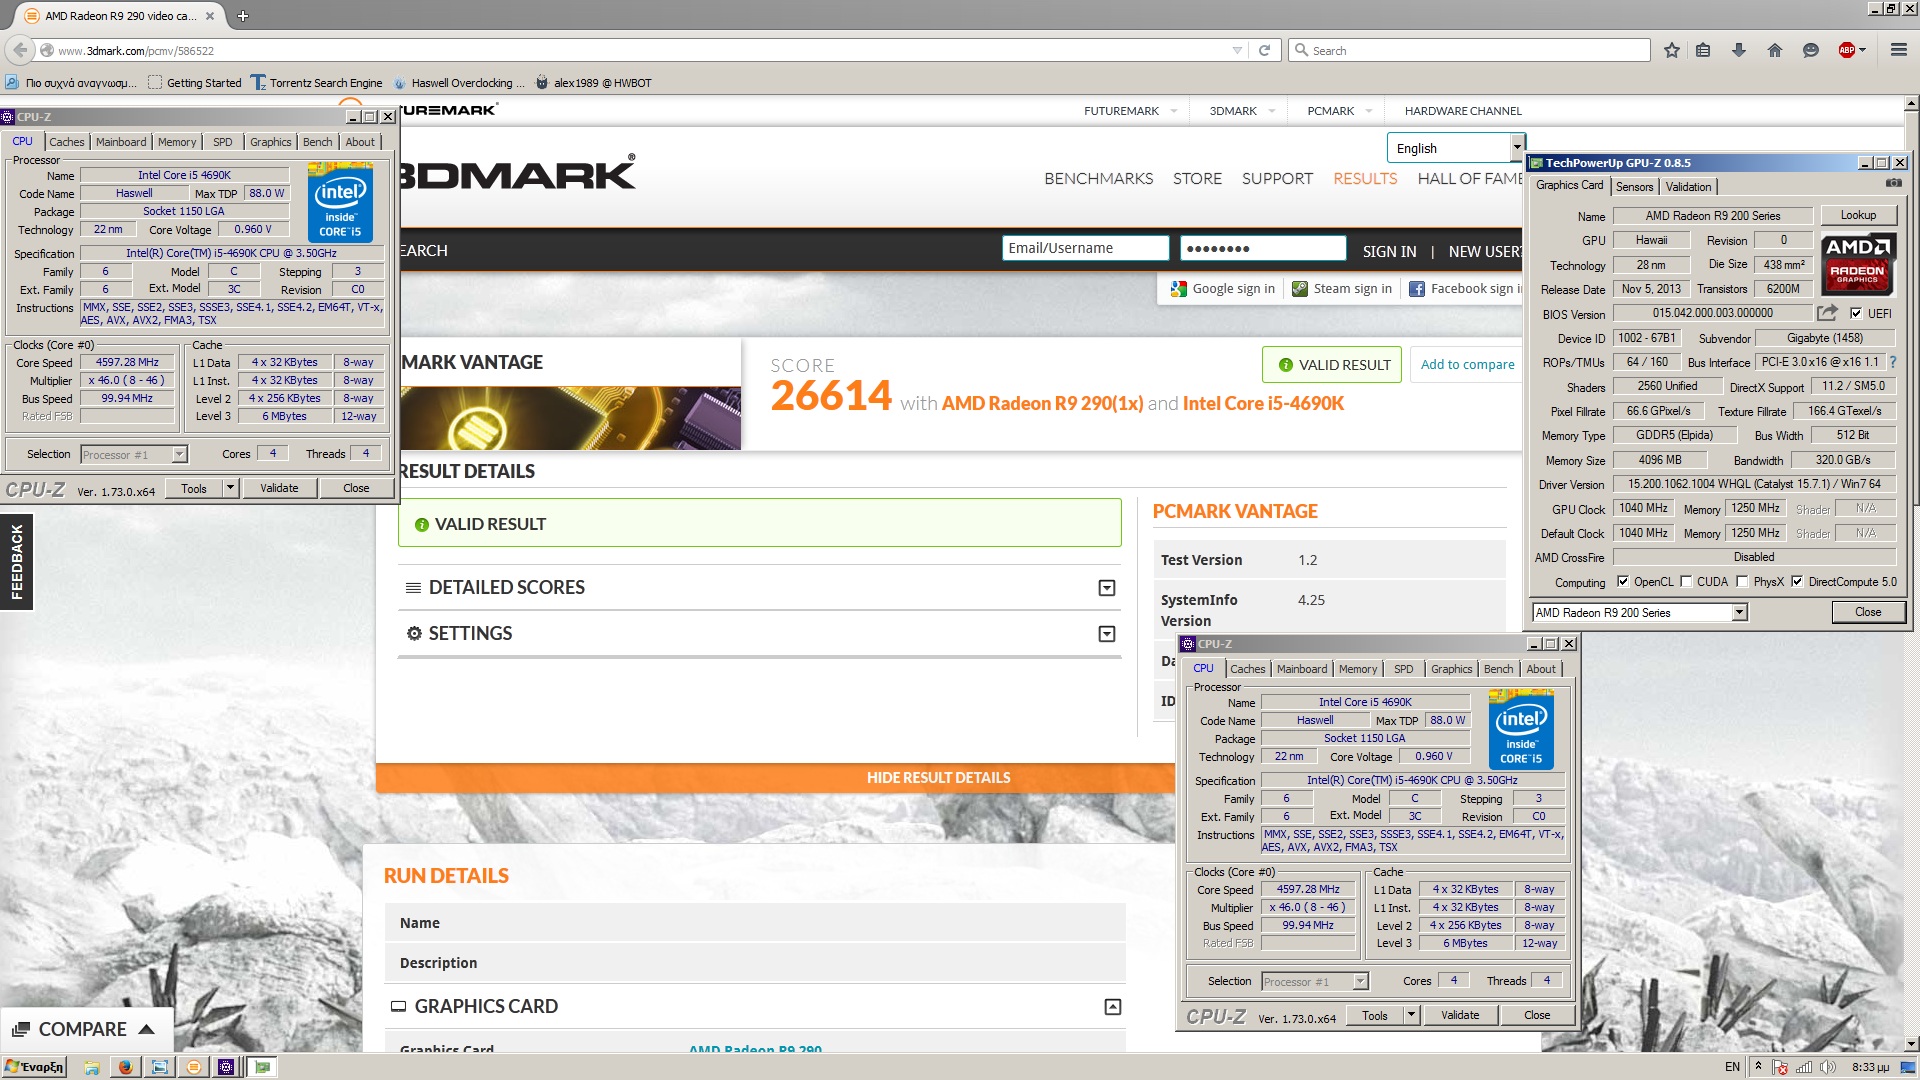Open the bookmarks list icon in browser toolbar
Screen dimensions: 1920x1080
pos(1703,50)
